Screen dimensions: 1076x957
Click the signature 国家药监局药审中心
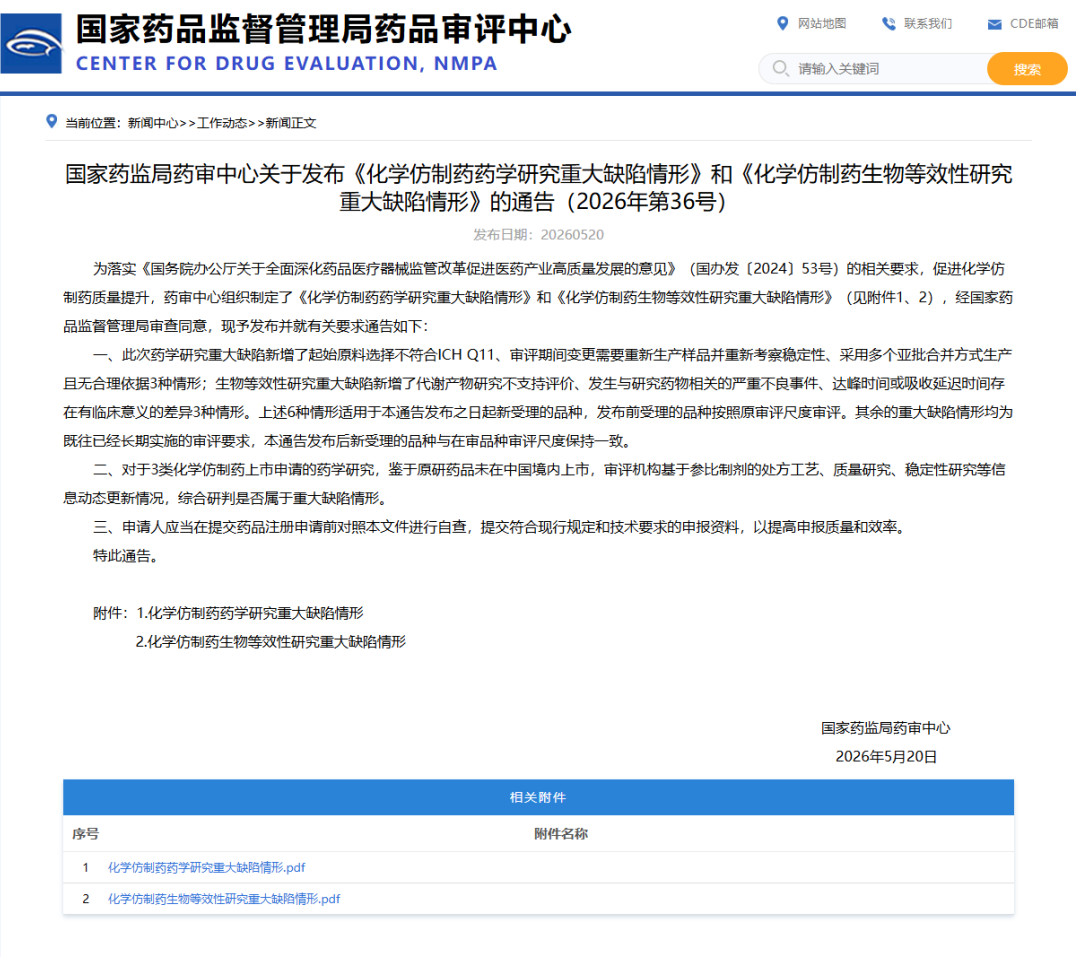coord(886,728)
